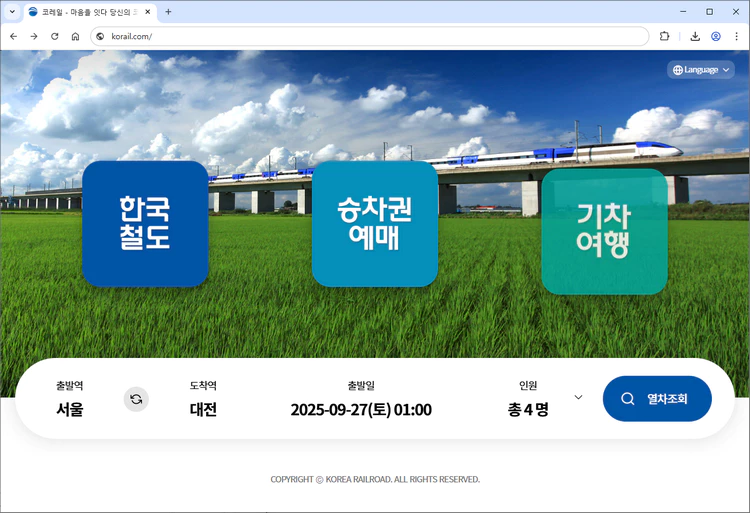
Task: Click the 출발역 label
Action: pyautogui.click(x=70, y=385)
